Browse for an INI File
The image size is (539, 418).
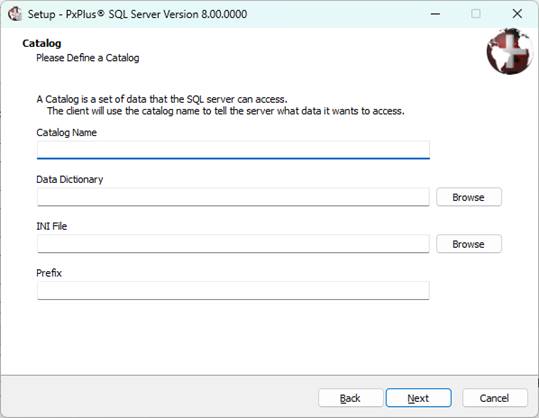coord(469,244)
